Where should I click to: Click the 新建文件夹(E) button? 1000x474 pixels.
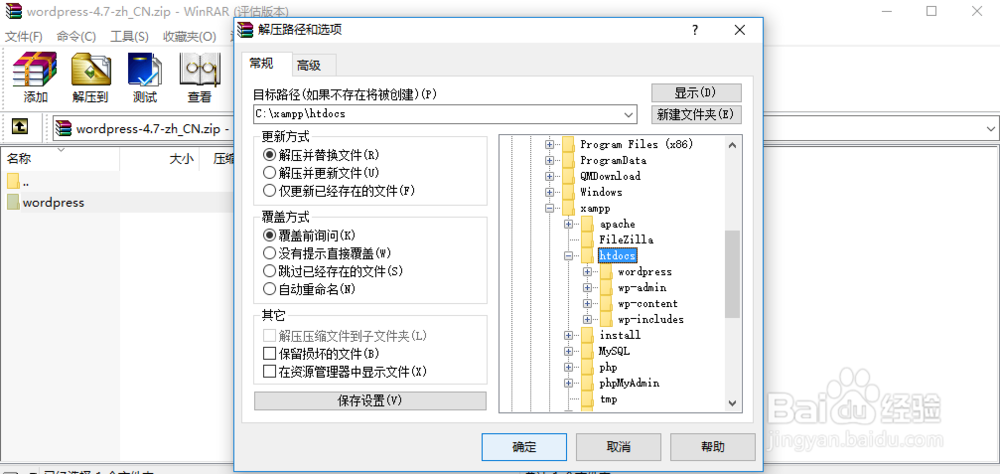[696, 115]
